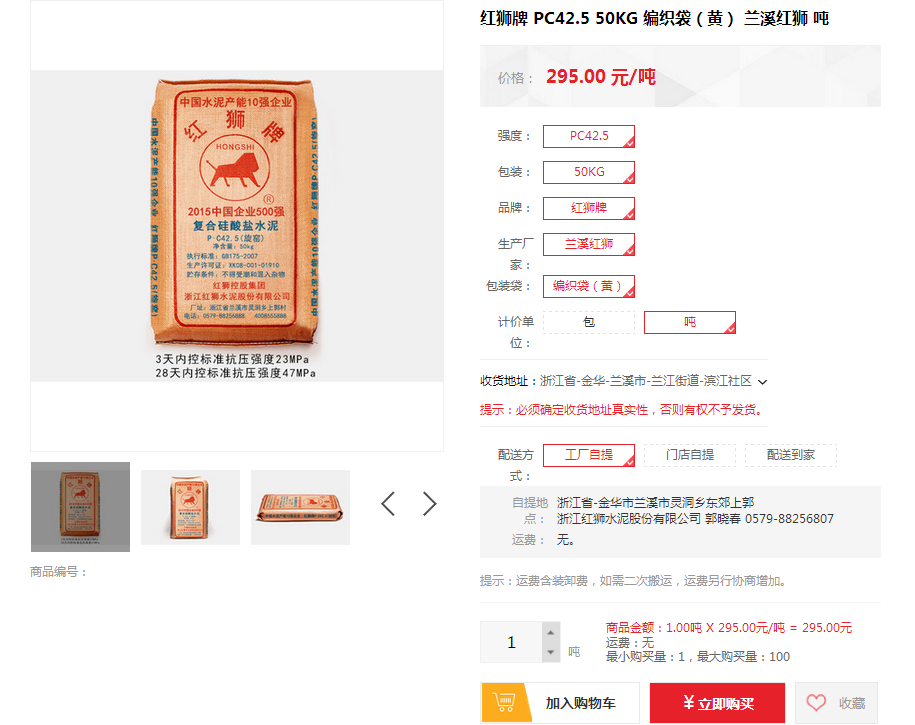Image resolution: width=915 pixels, height=725 pixels.
Task: Open first cement bag thumbnail
Action: [81, 507]
